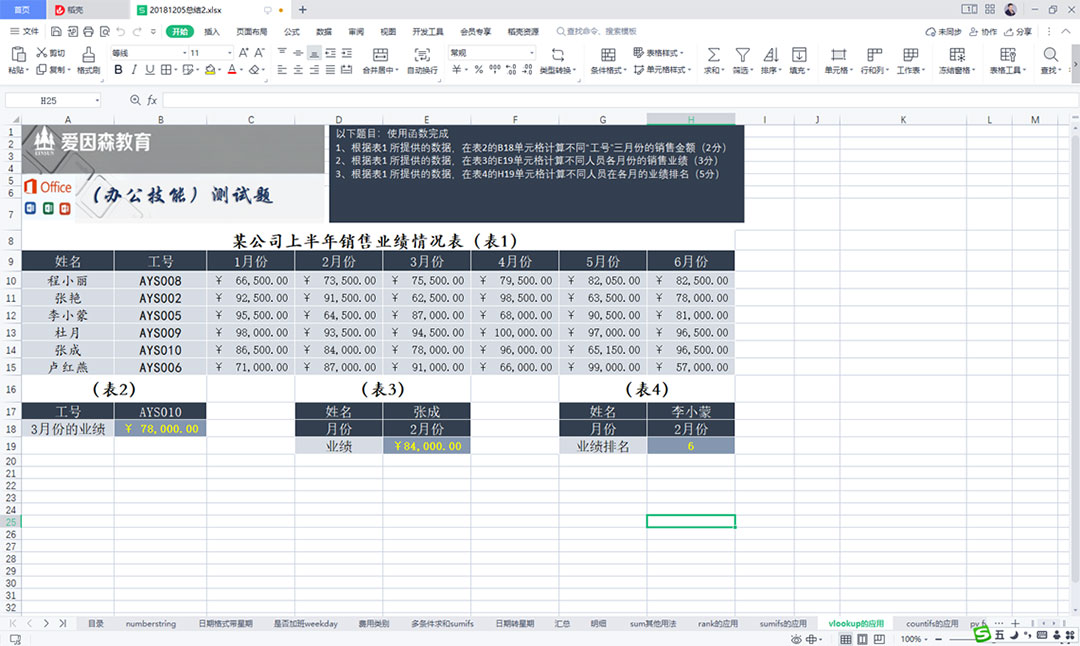1080x646 pixels.
Task: Switch to the 公式 ribbon tab
Action: [293, 31]
